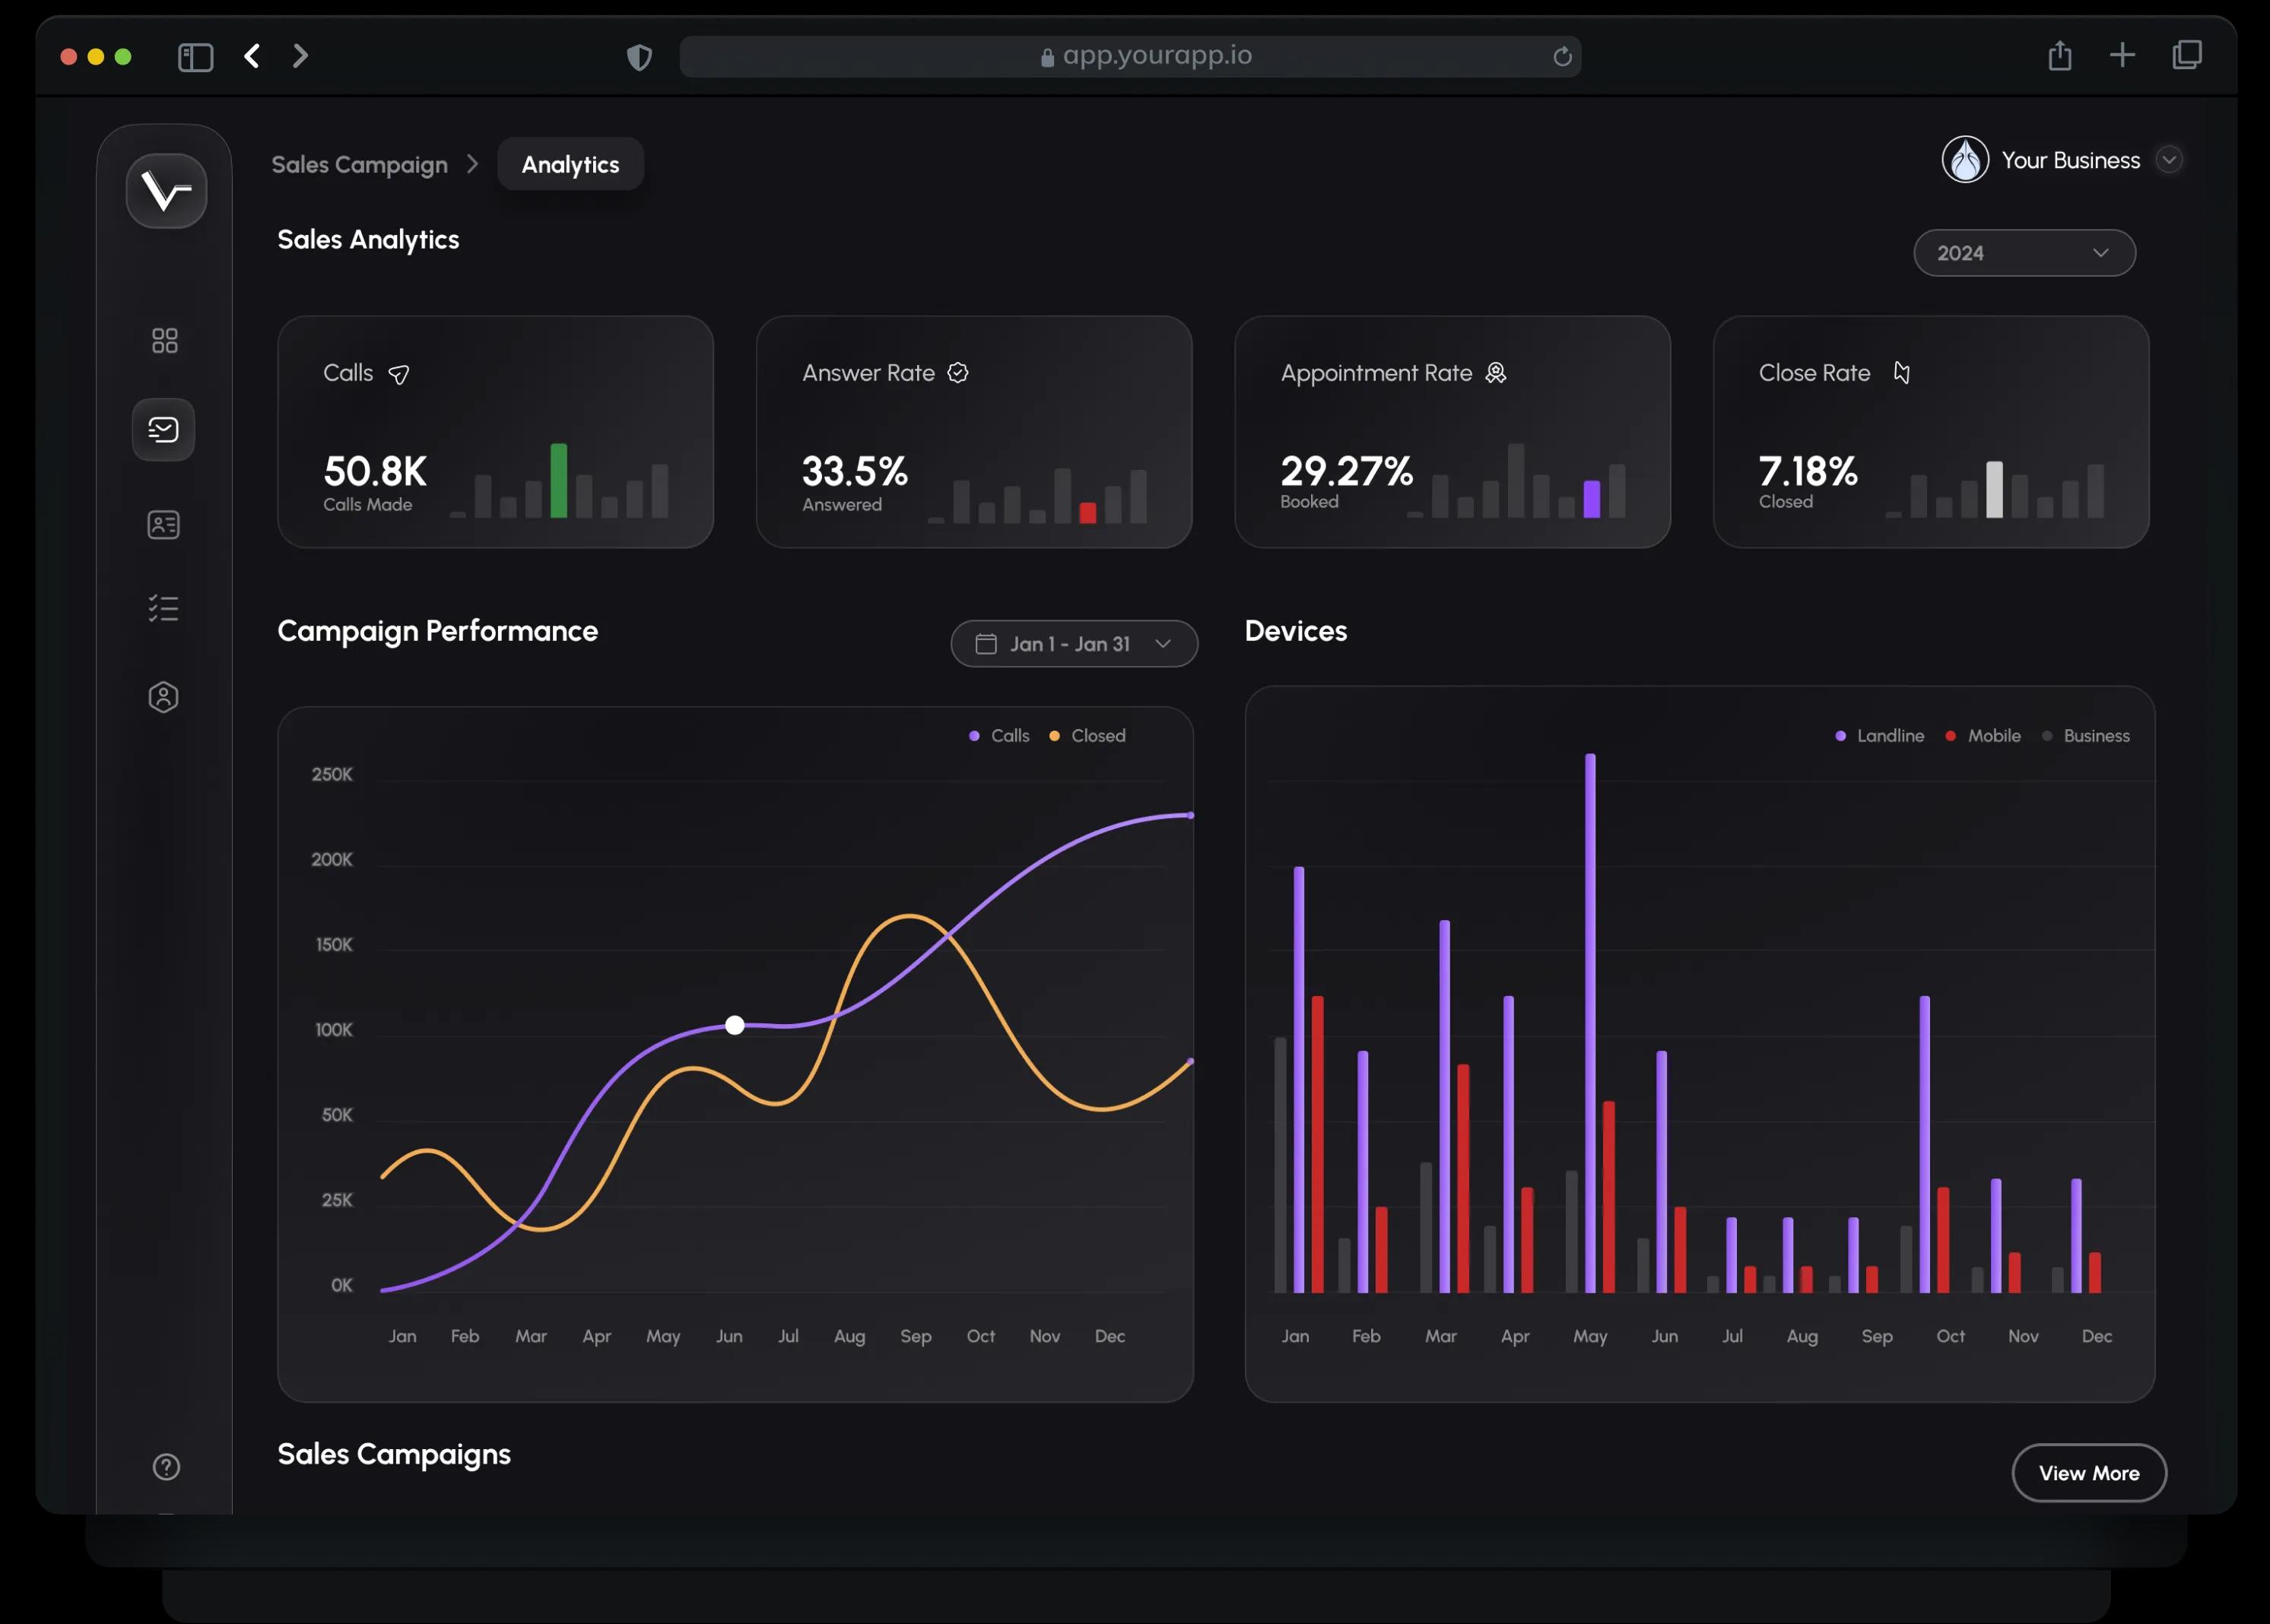Click the tall May Landline bar in Devices chart
This screenshot has width=2270, height=1624.
(x=1590, y=1023)
